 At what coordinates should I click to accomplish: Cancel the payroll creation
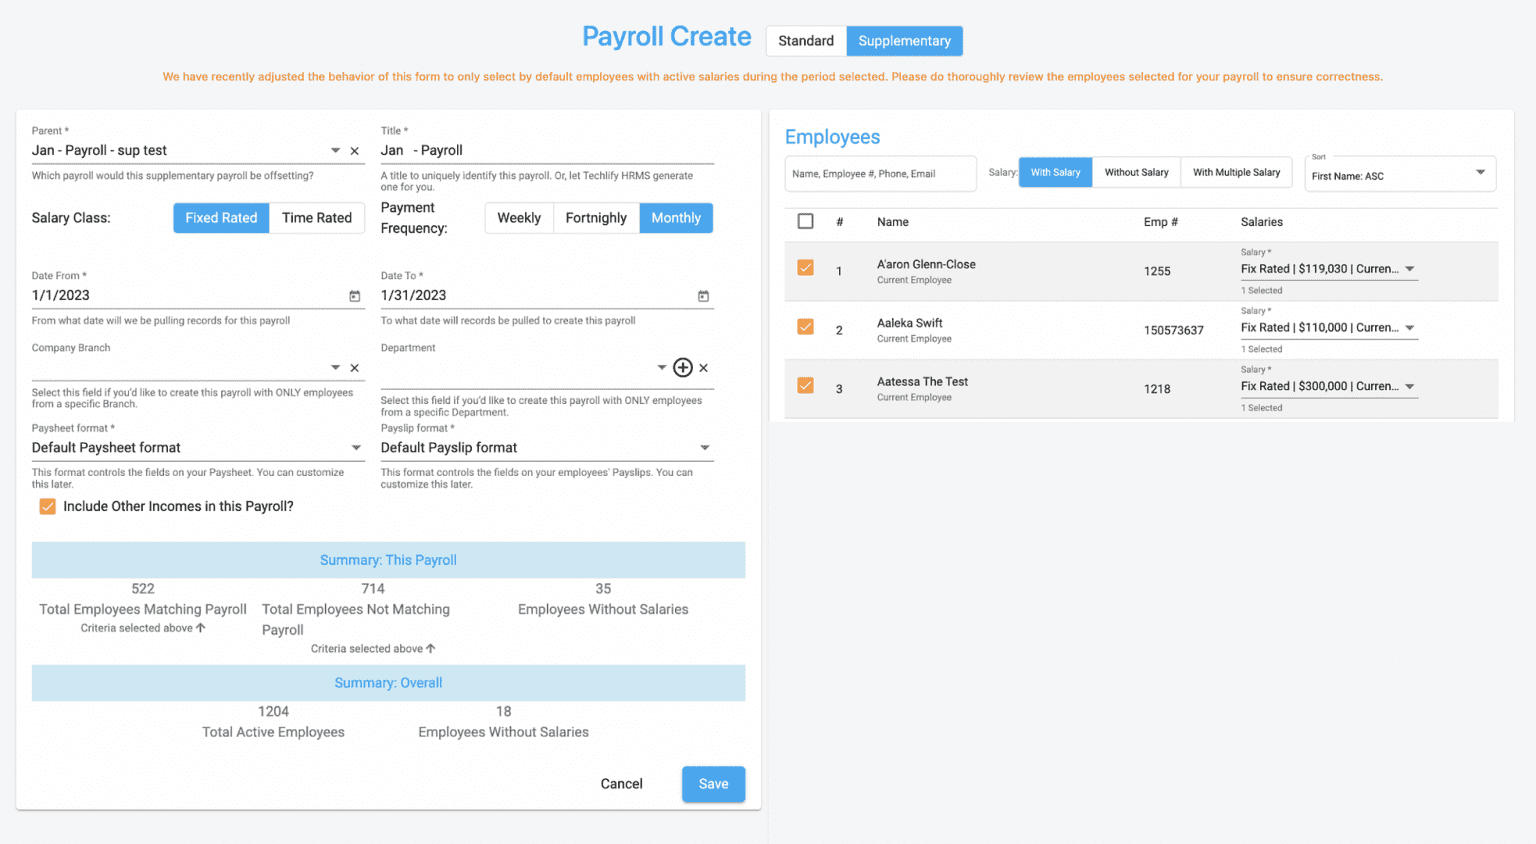click(621, 784)
